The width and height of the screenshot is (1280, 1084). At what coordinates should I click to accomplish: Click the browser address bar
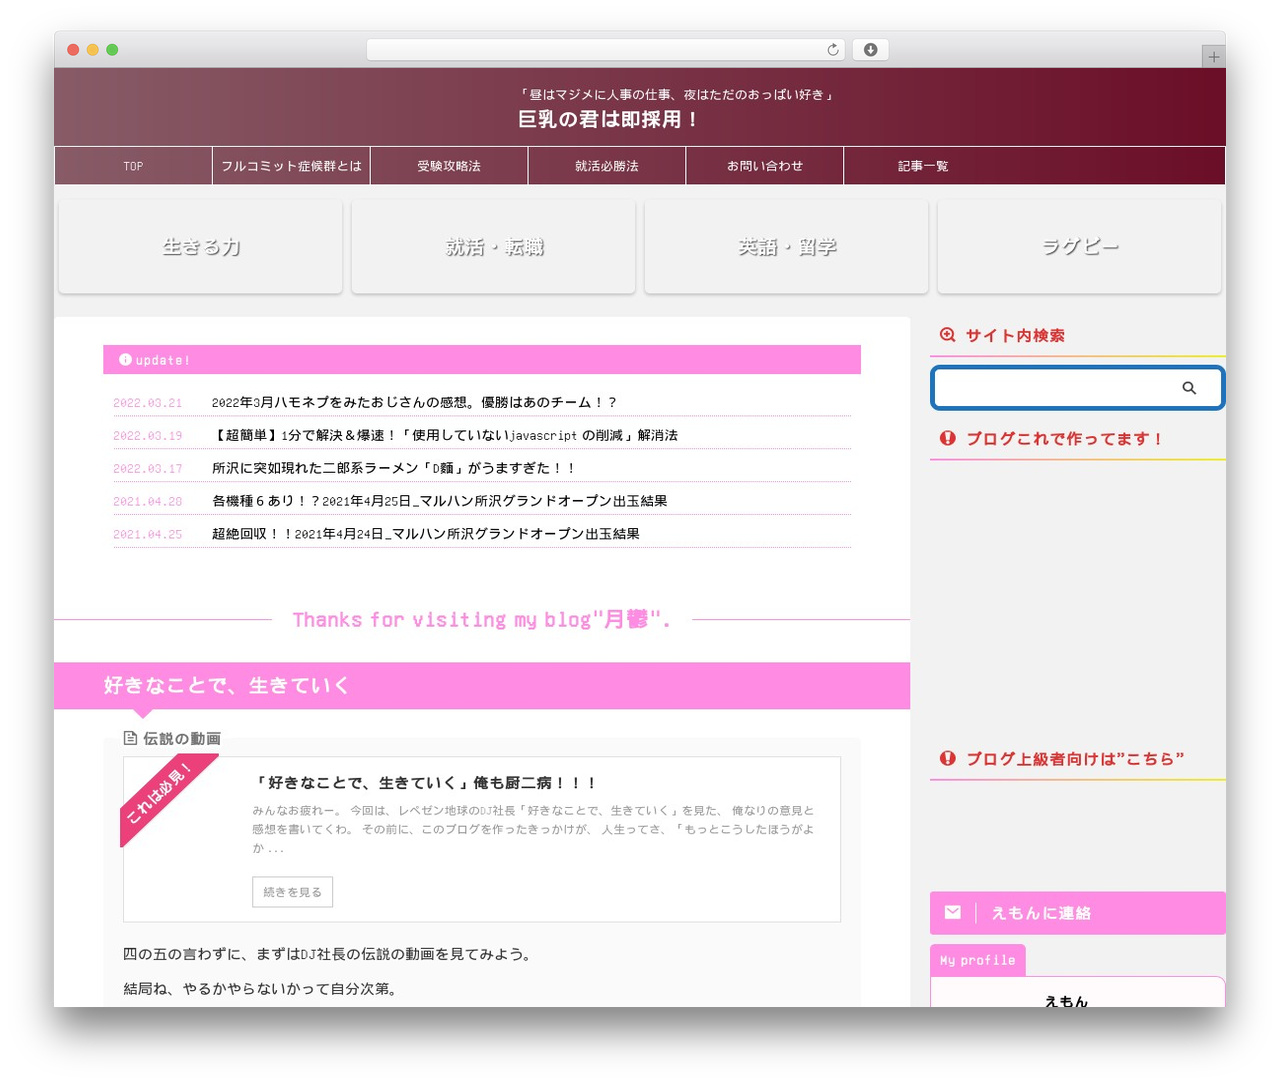point(606,50)
